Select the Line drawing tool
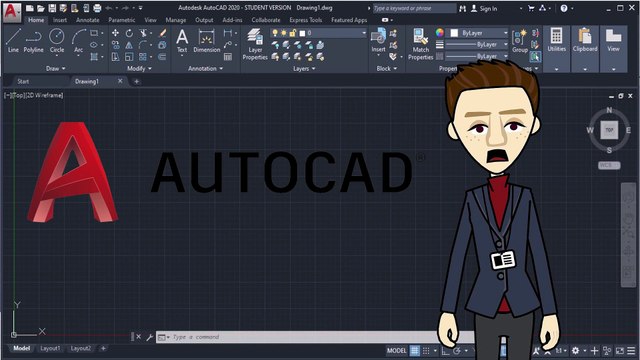Image resolution: width=640 pixels, height=360 pixels. [13, 41]
